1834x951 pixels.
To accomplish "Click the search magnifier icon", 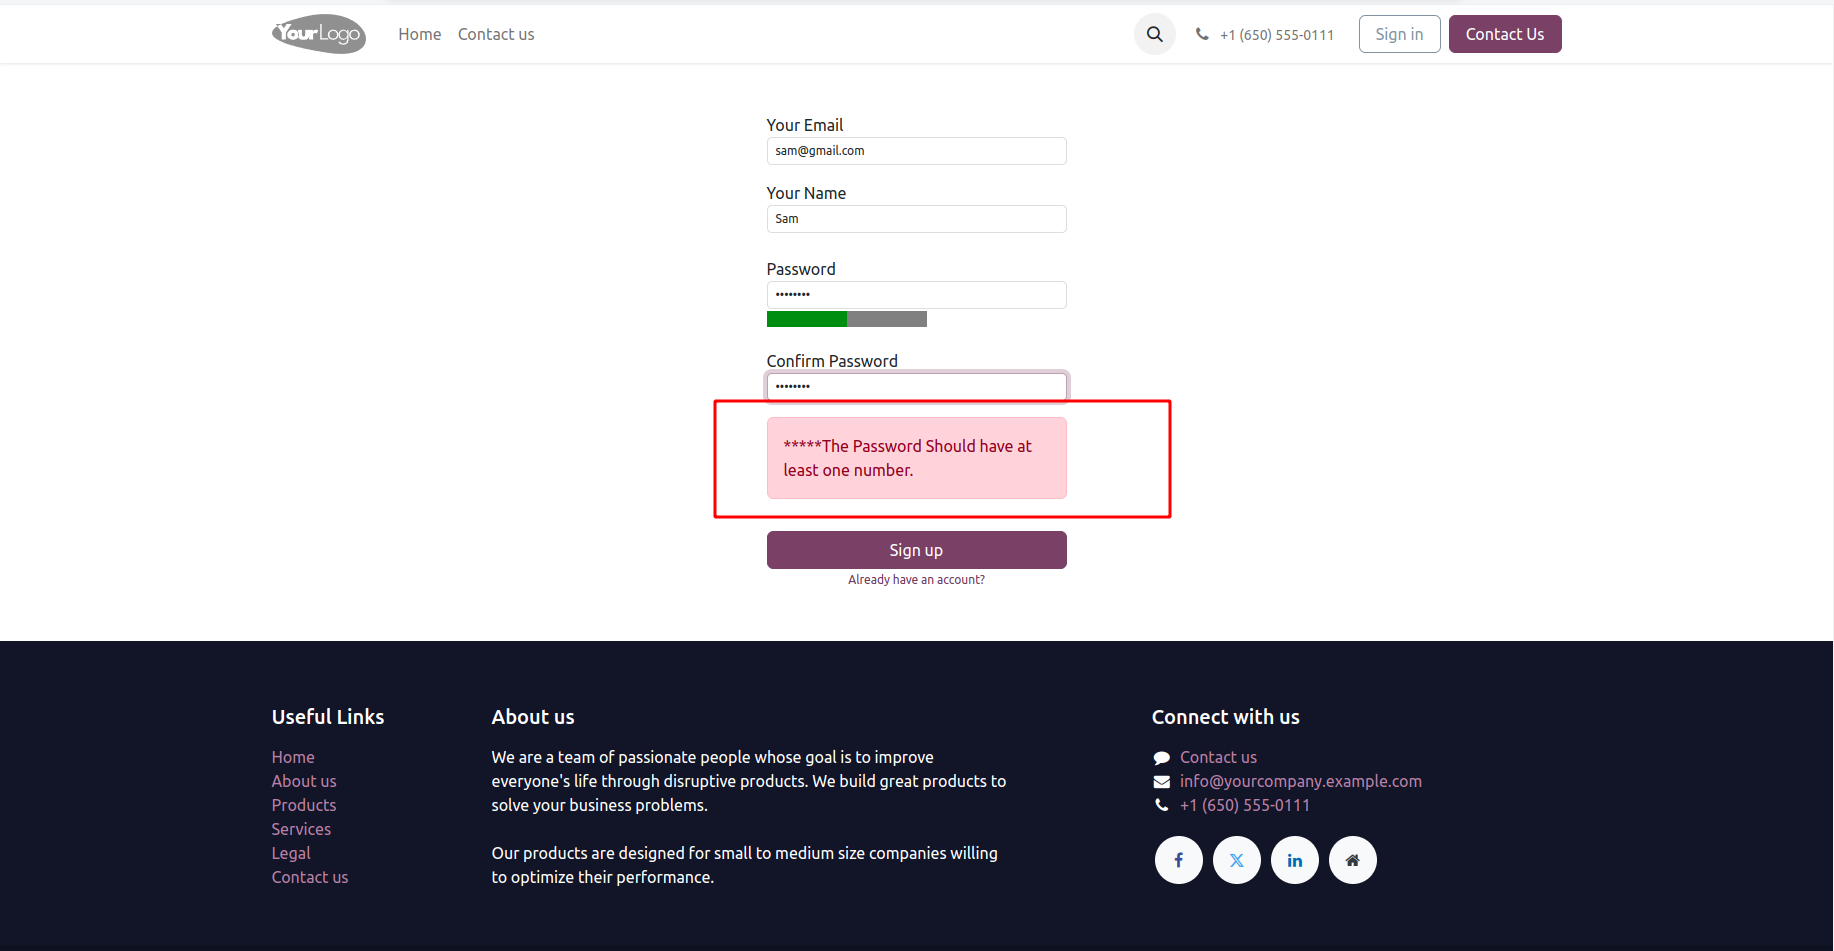I will (1154, 34).
